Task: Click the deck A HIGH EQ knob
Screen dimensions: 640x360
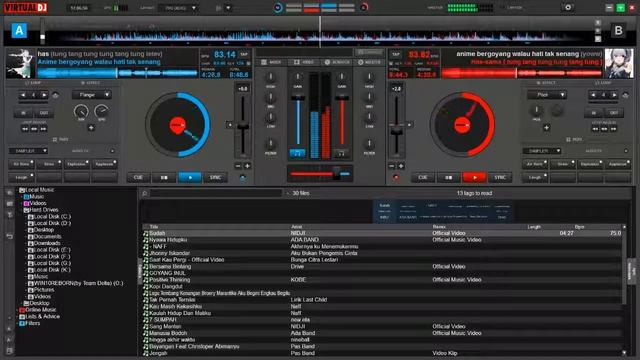Action: click(x=270, y=77)
